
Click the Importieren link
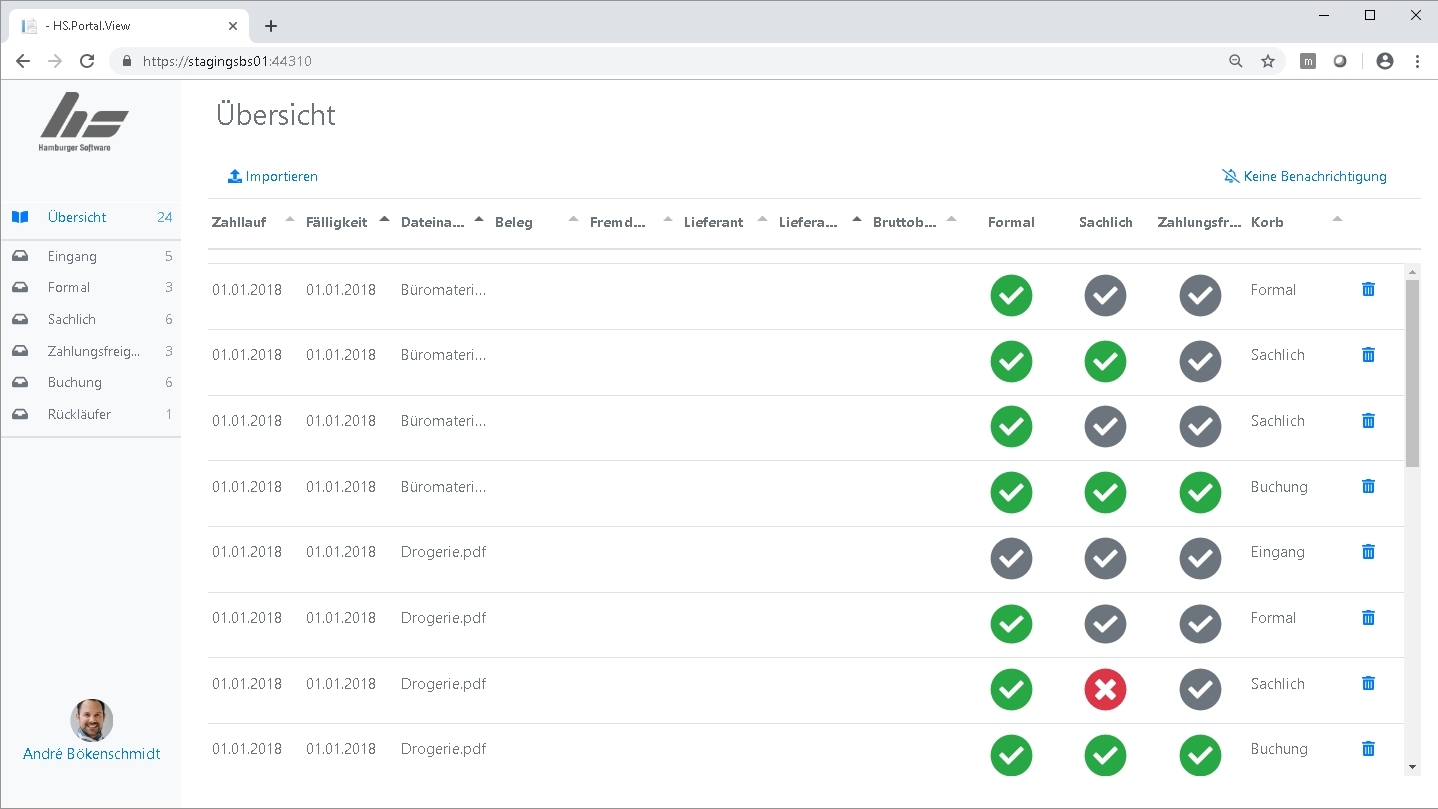[x=282, y=177]
